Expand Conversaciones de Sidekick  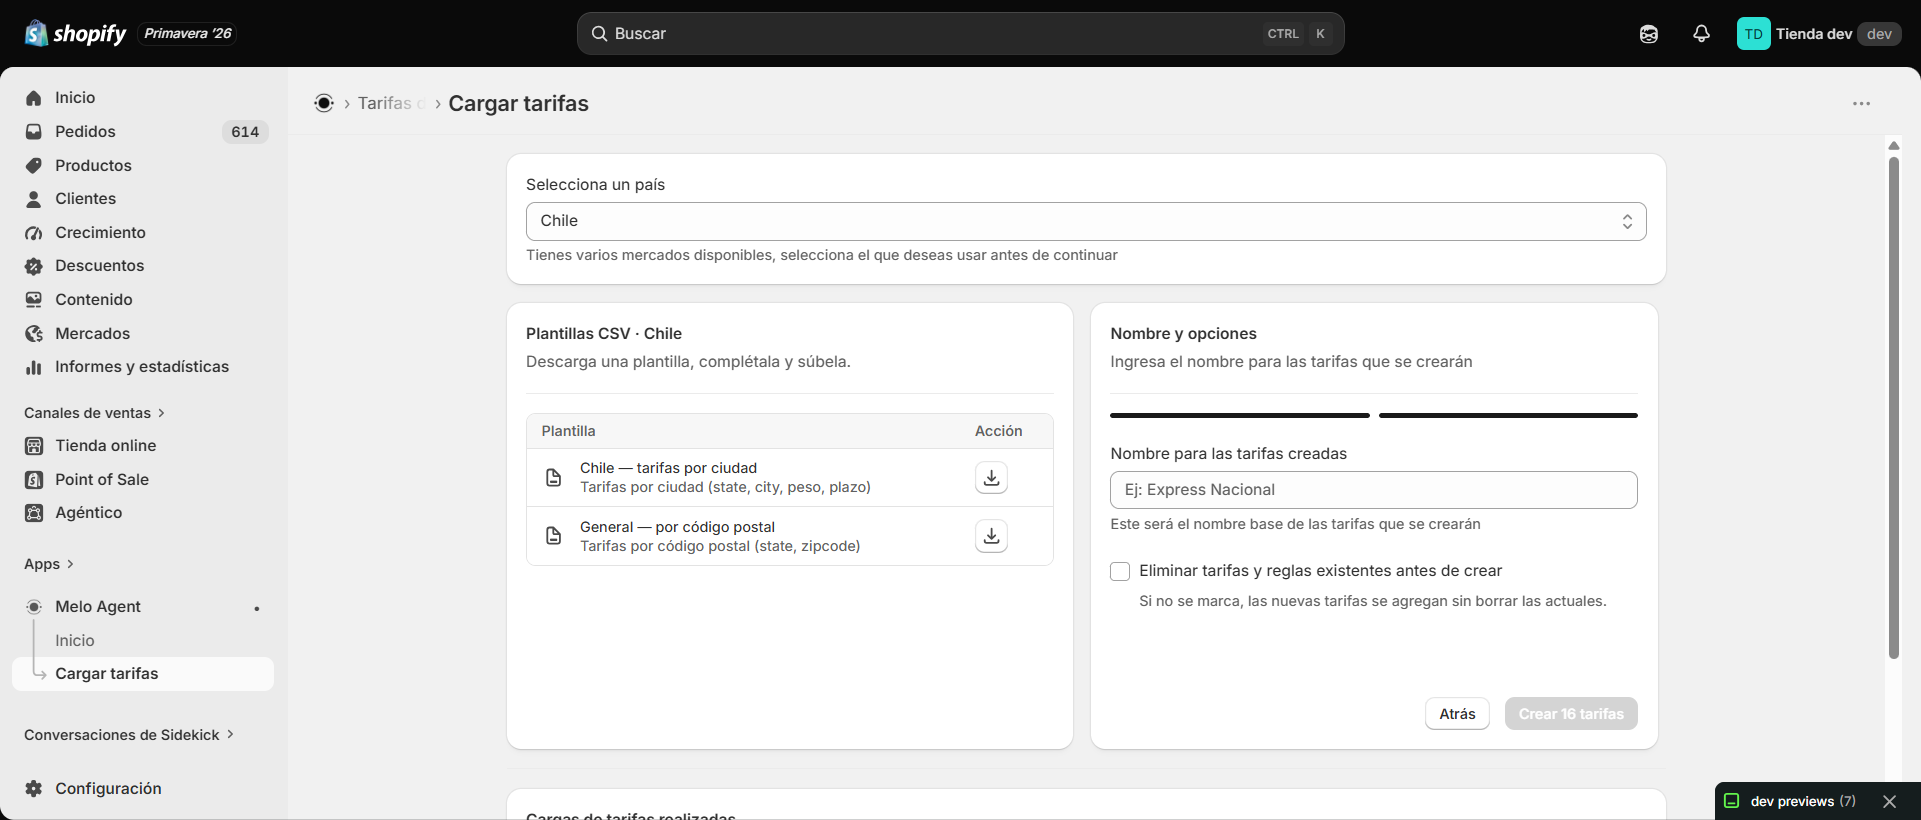[129, 735]
